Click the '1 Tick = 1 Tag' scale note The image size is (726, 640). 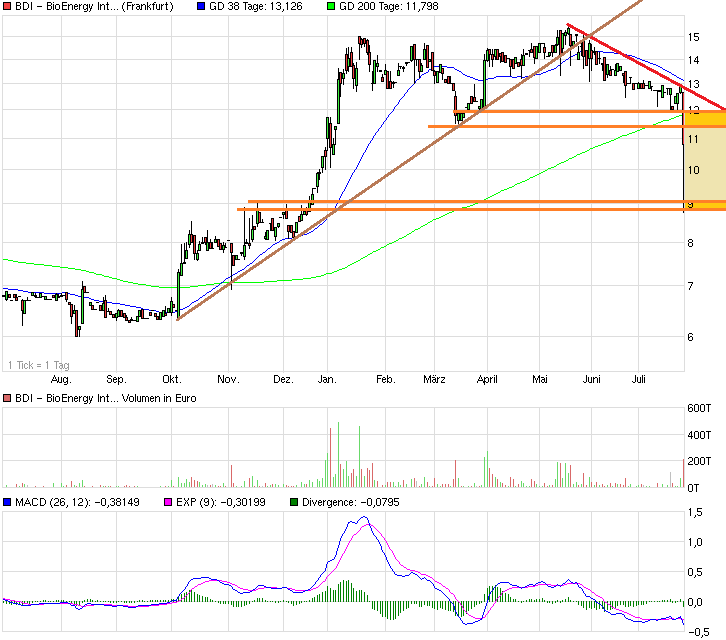38,364
